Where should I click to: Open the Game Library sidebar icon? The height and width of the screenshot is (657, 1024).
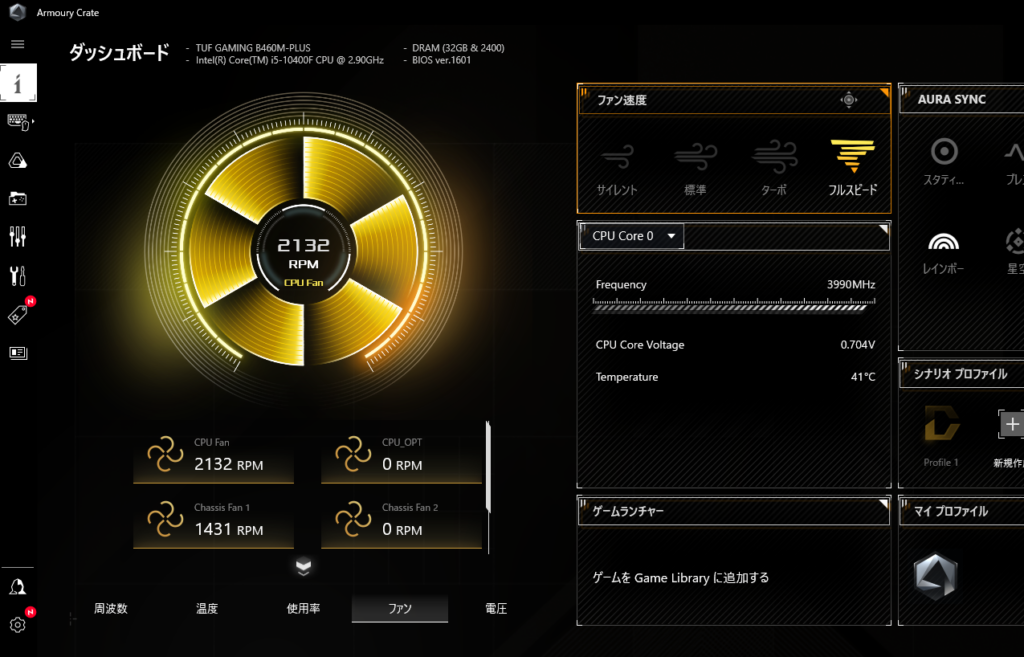tap(18, 199)
